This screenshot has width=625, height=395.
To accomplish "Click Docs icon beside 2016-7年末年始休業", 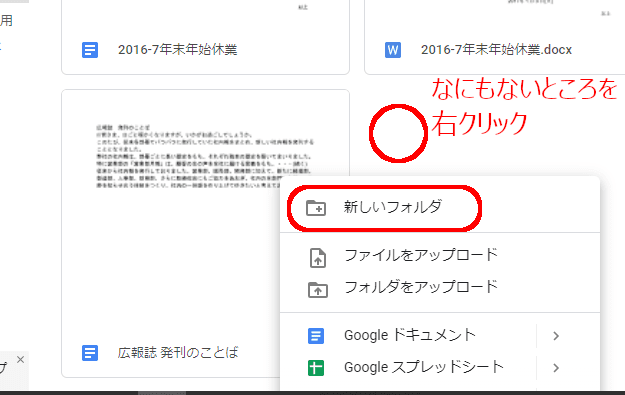I will (x=90, y=50).
